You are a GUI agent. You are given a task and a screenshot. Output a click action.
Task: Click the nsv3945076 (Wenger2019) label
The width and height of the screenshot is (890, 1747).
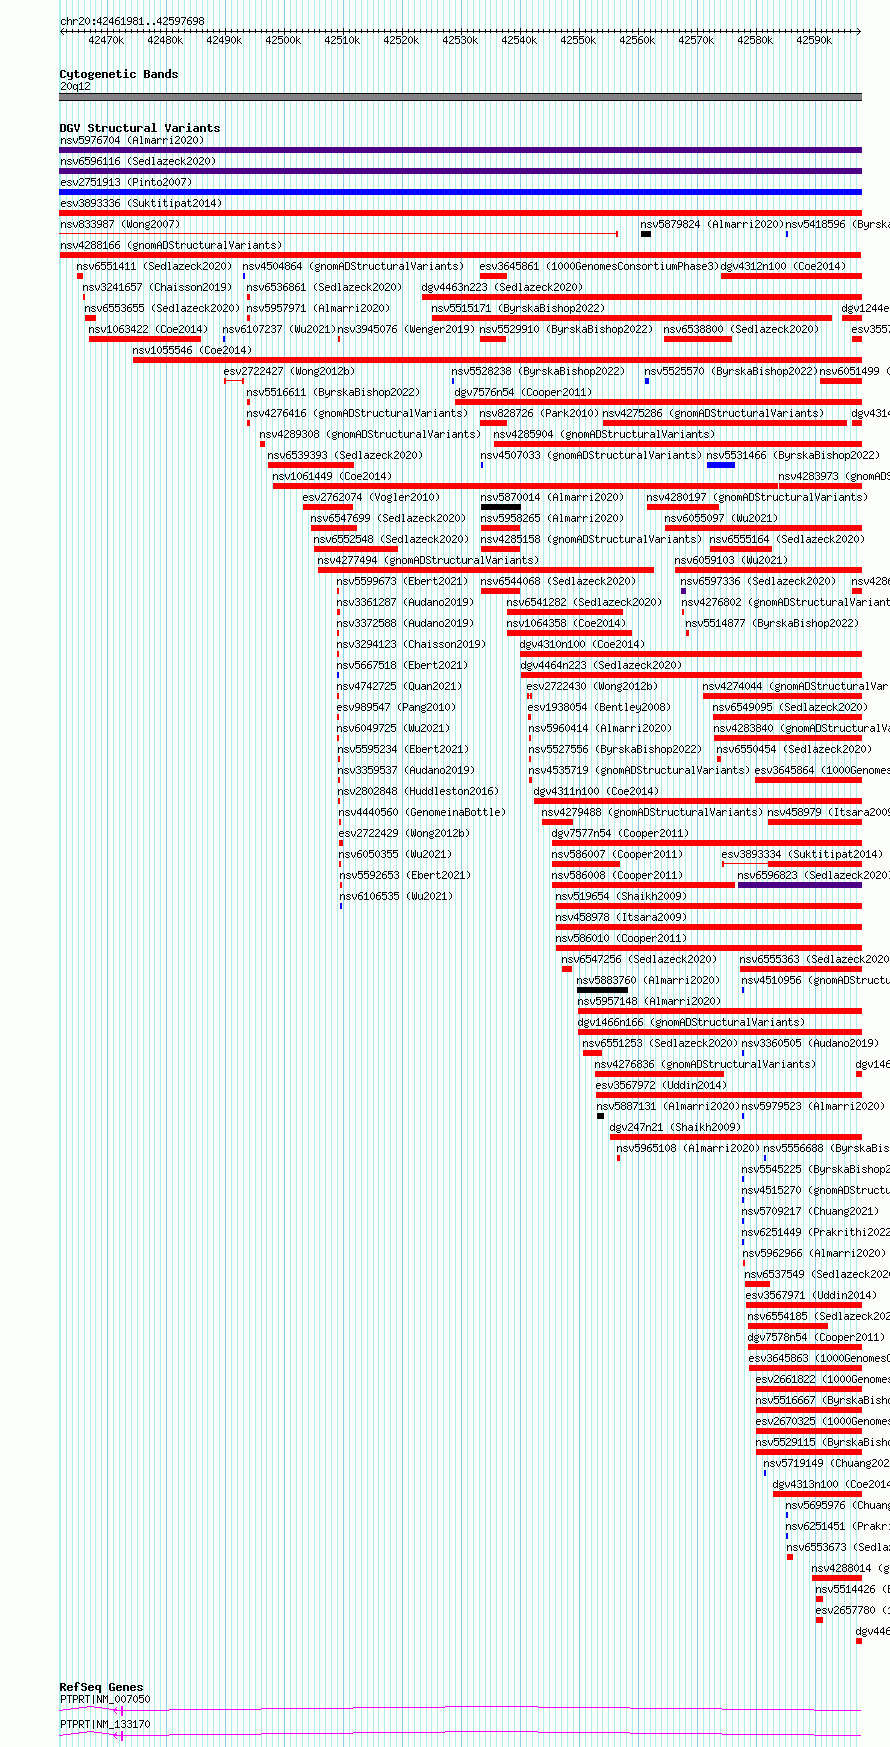pyautogui.click(x=406, y=329)
